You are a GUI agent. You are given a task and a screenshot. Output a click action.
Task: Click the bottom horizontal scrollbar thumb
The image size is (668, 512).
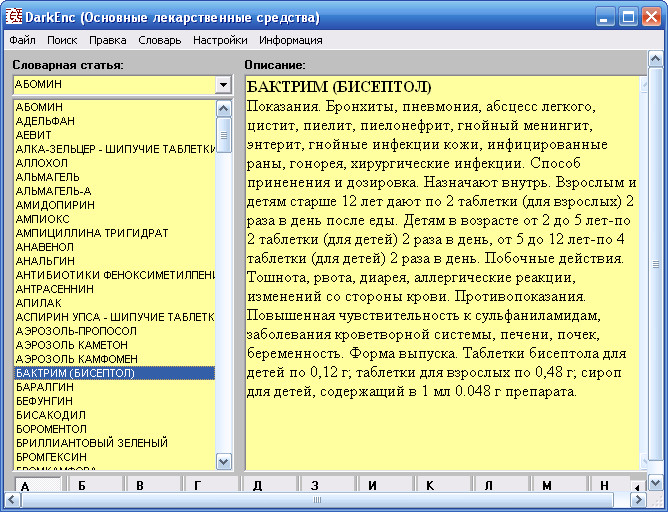(318, 500)
